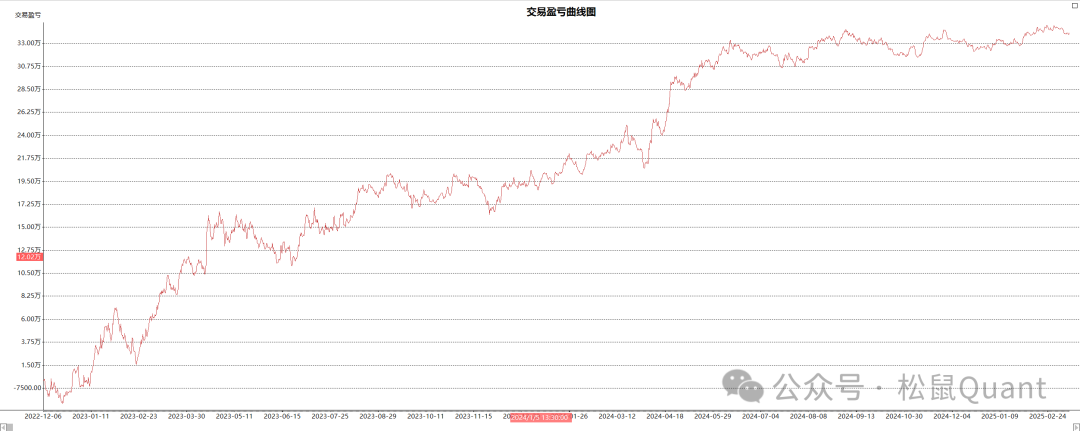
Task: Click the right scroll arrow at chart bottom
Action: click(1074, 427)
